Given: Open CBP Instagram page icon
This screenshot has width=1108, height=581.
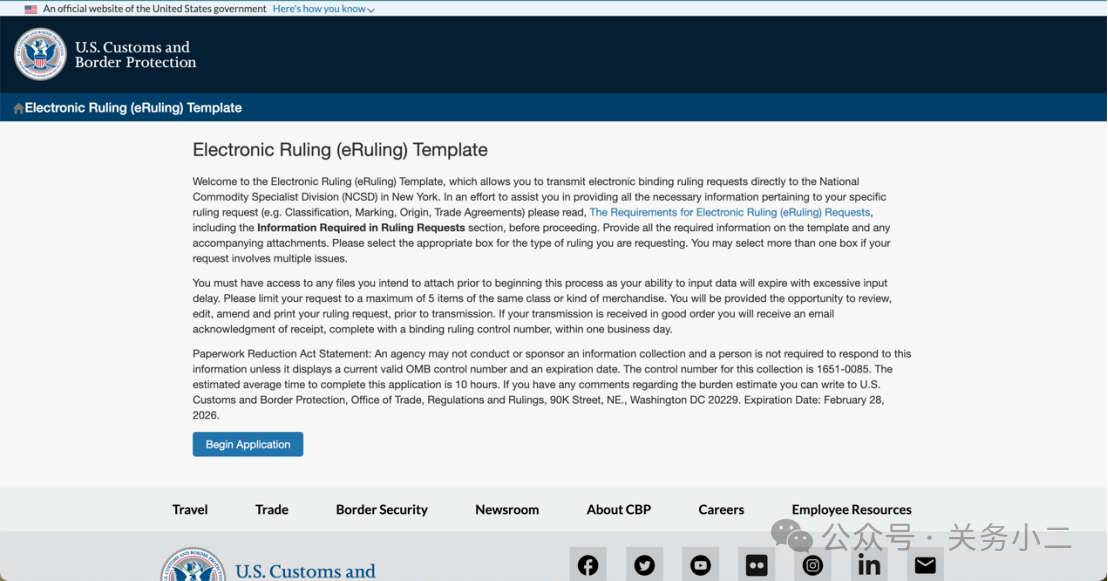Looking at the screenshot, I should click(x=813, y=565).
